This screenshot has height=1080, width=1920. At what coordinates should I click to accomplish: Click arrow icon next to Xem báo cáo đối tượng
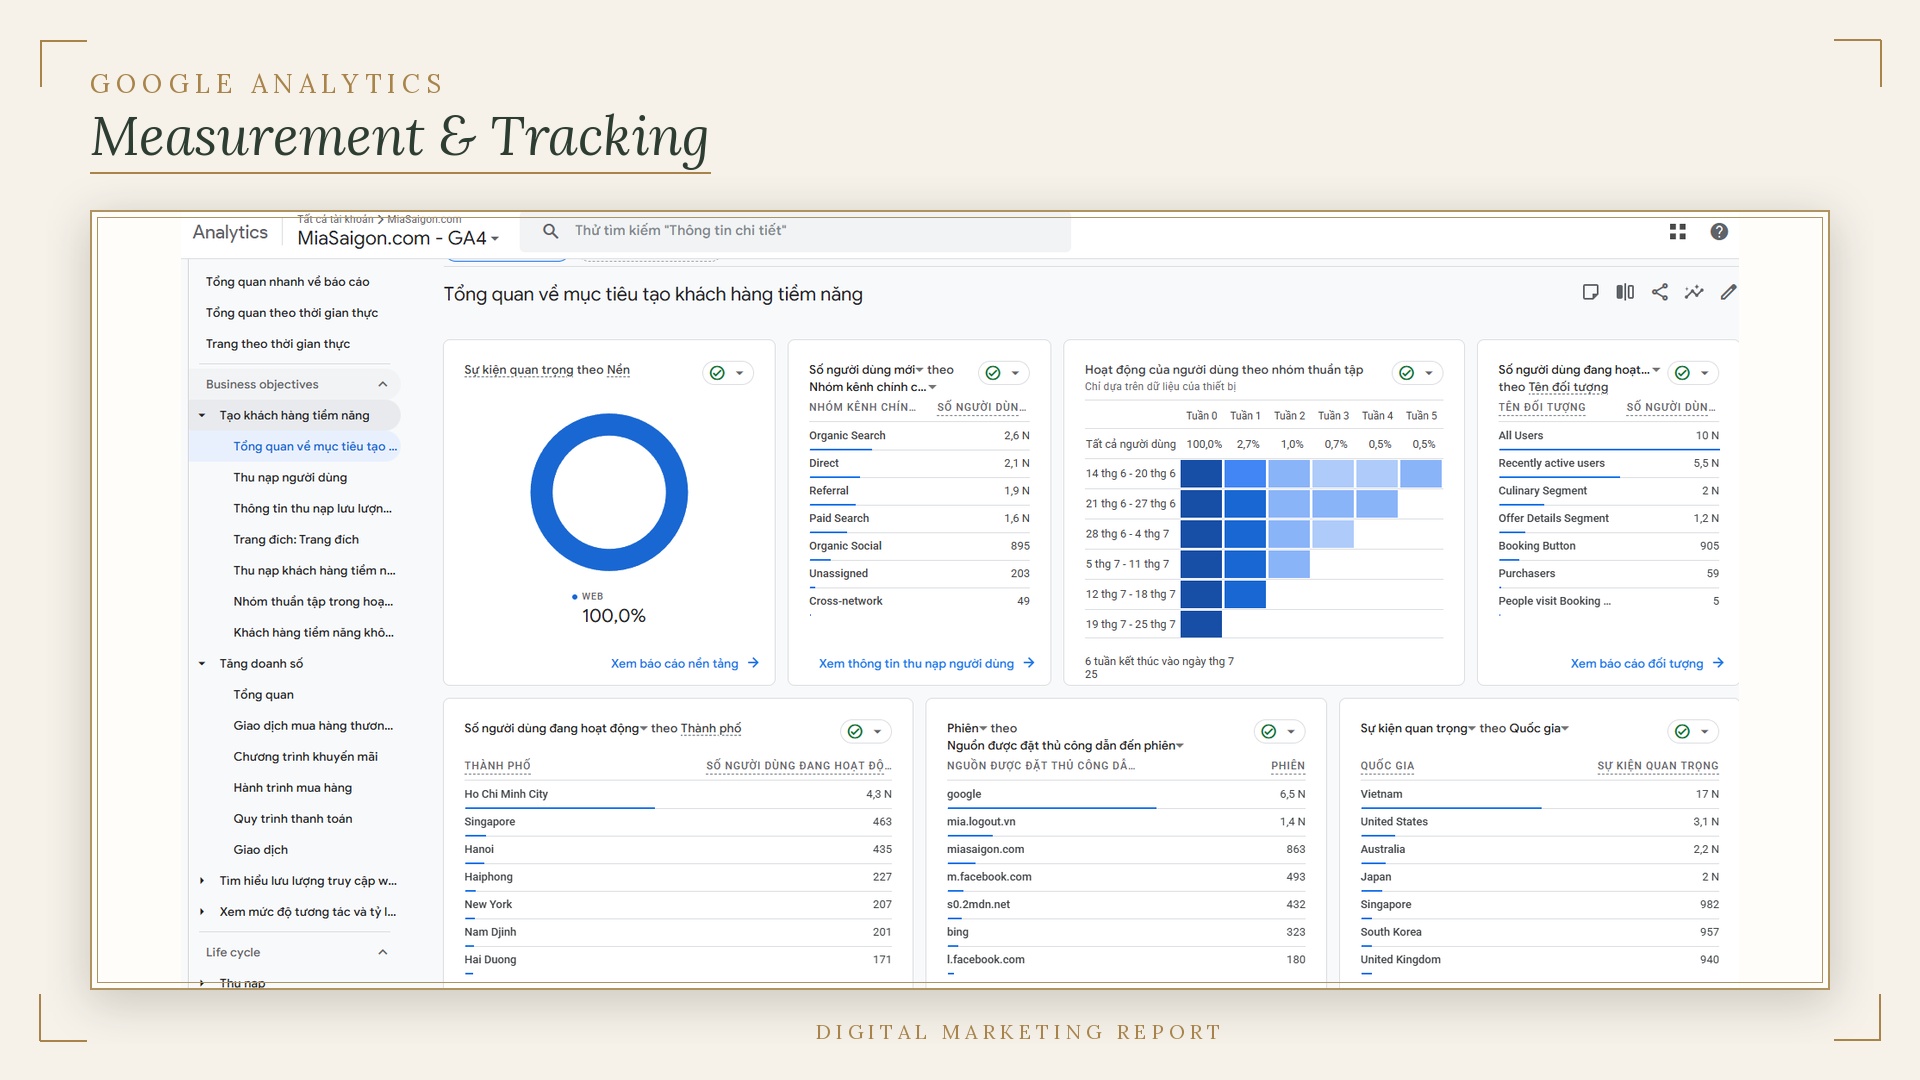[1718, 663]
